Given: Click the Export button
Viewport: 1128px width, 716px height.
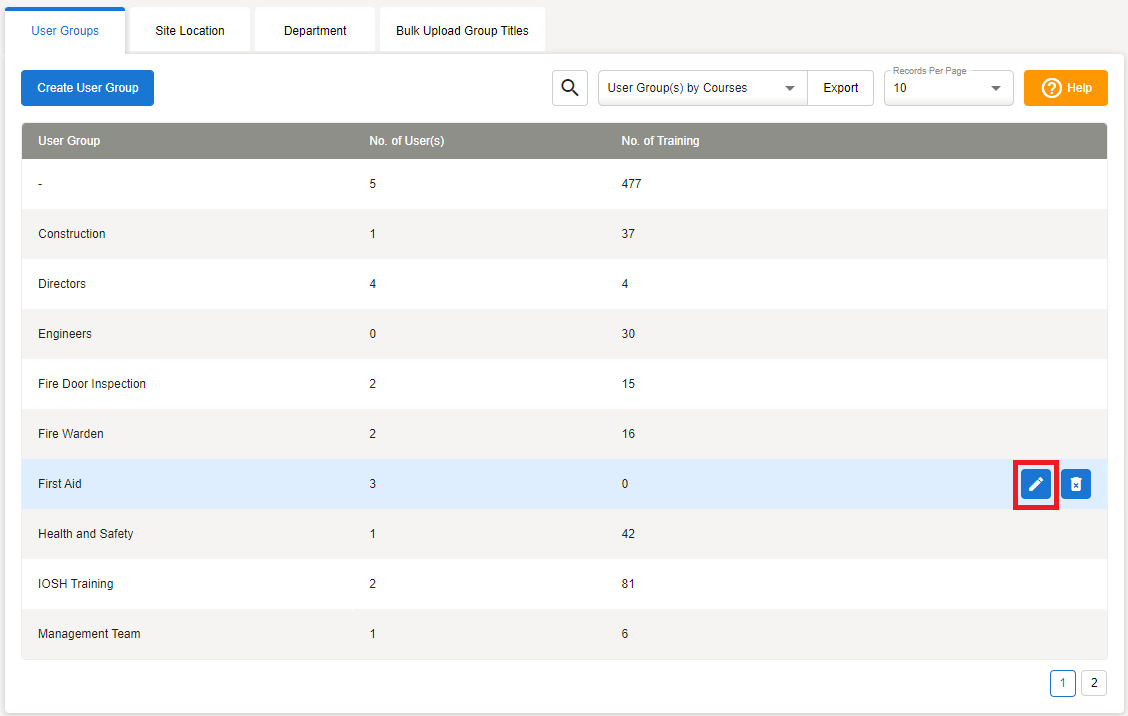Looking at the screenshot, I should 841,88.
